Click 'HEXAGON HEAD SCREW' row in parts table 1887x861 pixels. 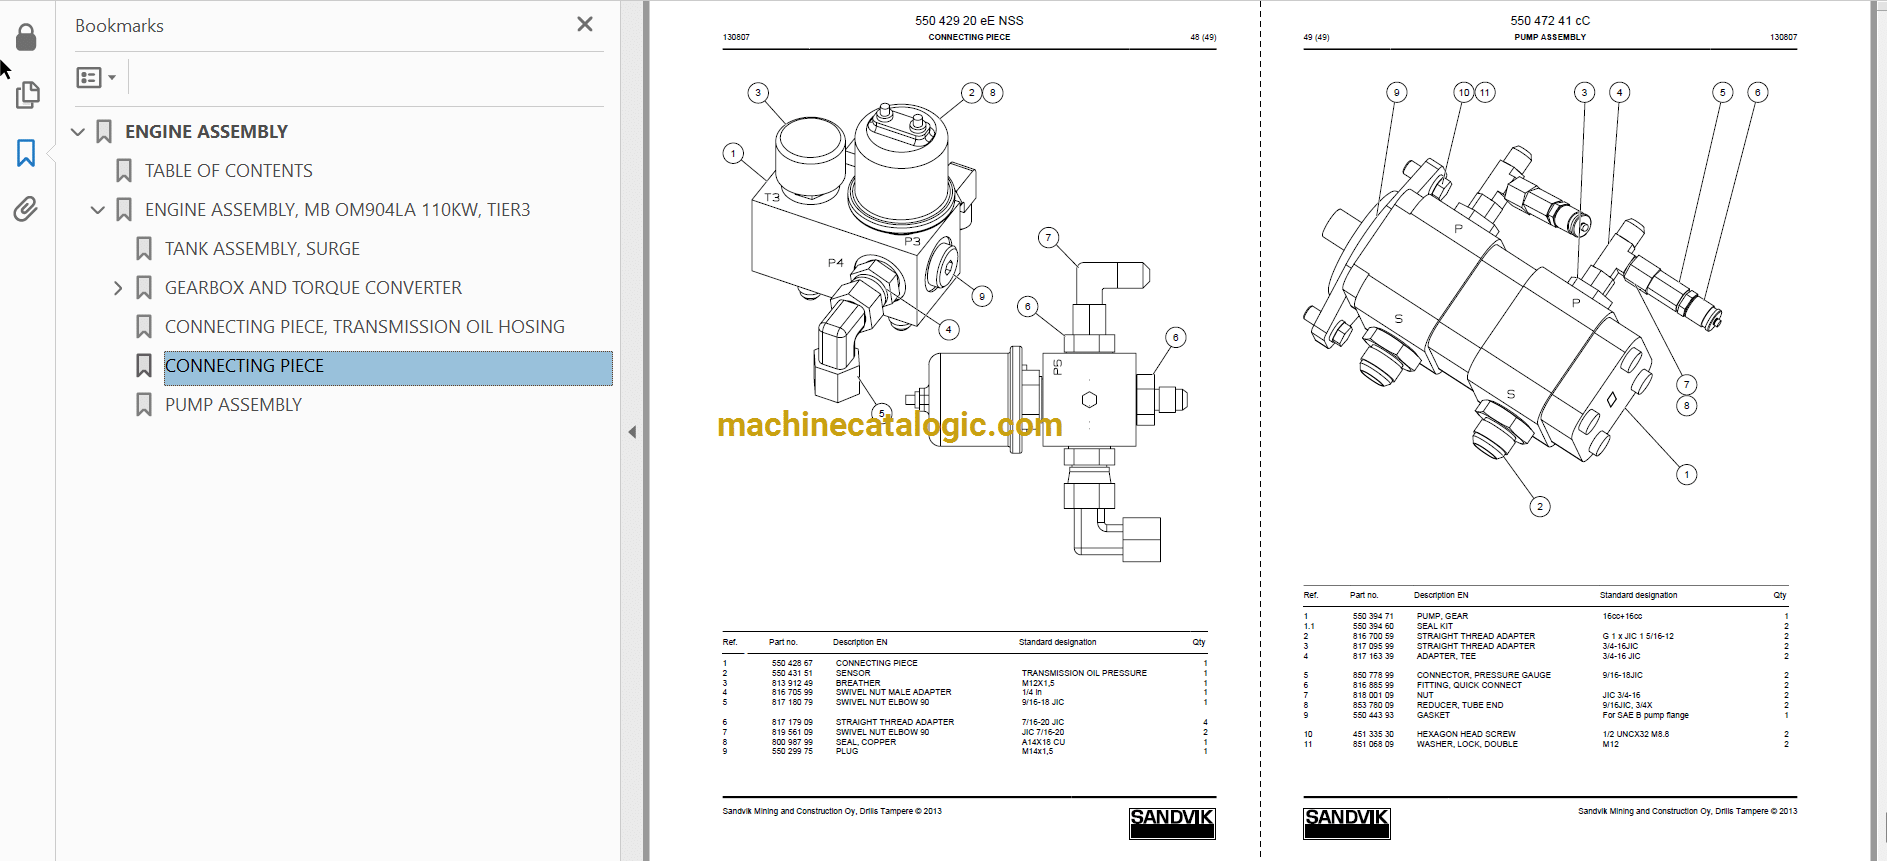pos(1546,734)
